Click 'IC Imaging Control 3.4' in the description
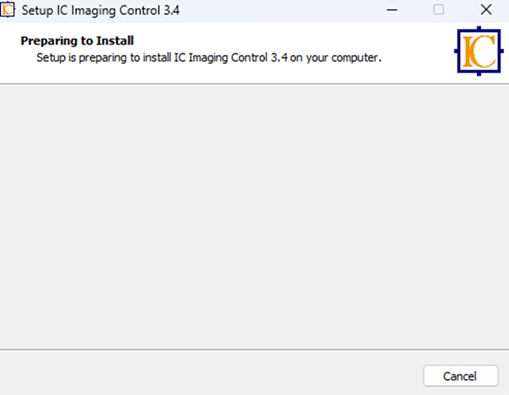 point(231,58)
